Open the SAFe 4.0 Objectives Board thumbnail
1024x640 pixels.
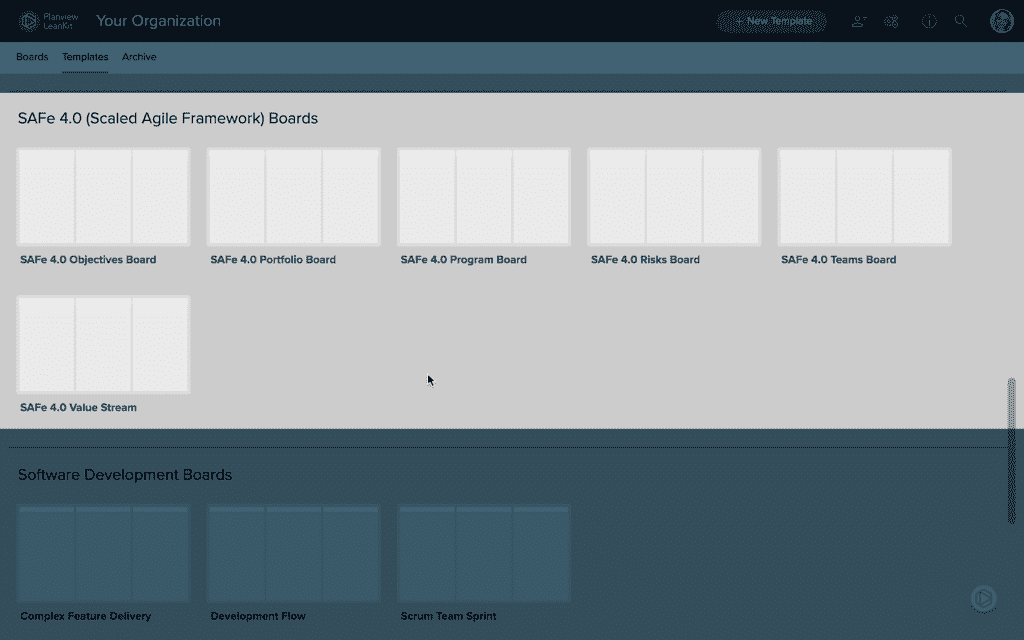pyautogui.click(x=103, y=197)
